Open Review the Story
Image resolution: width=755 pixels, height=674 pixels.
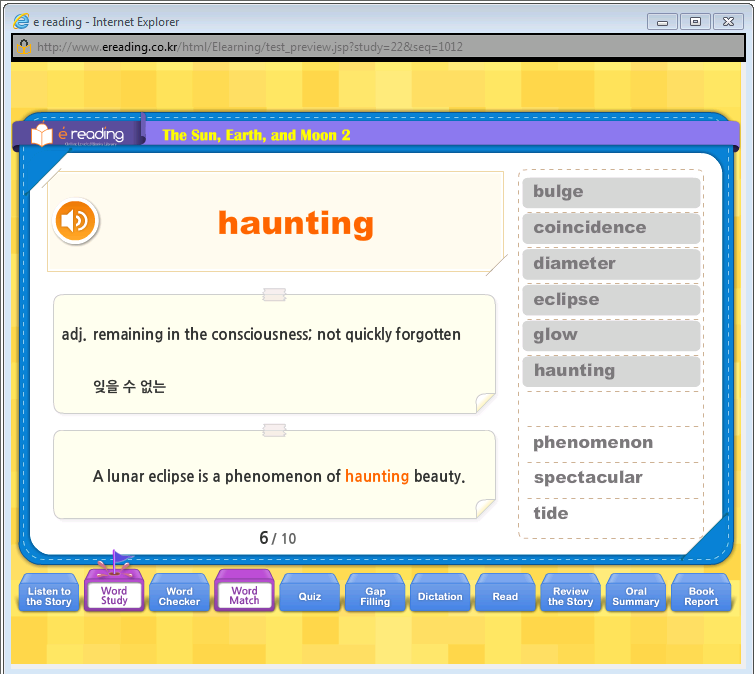(x=571, y=594)
